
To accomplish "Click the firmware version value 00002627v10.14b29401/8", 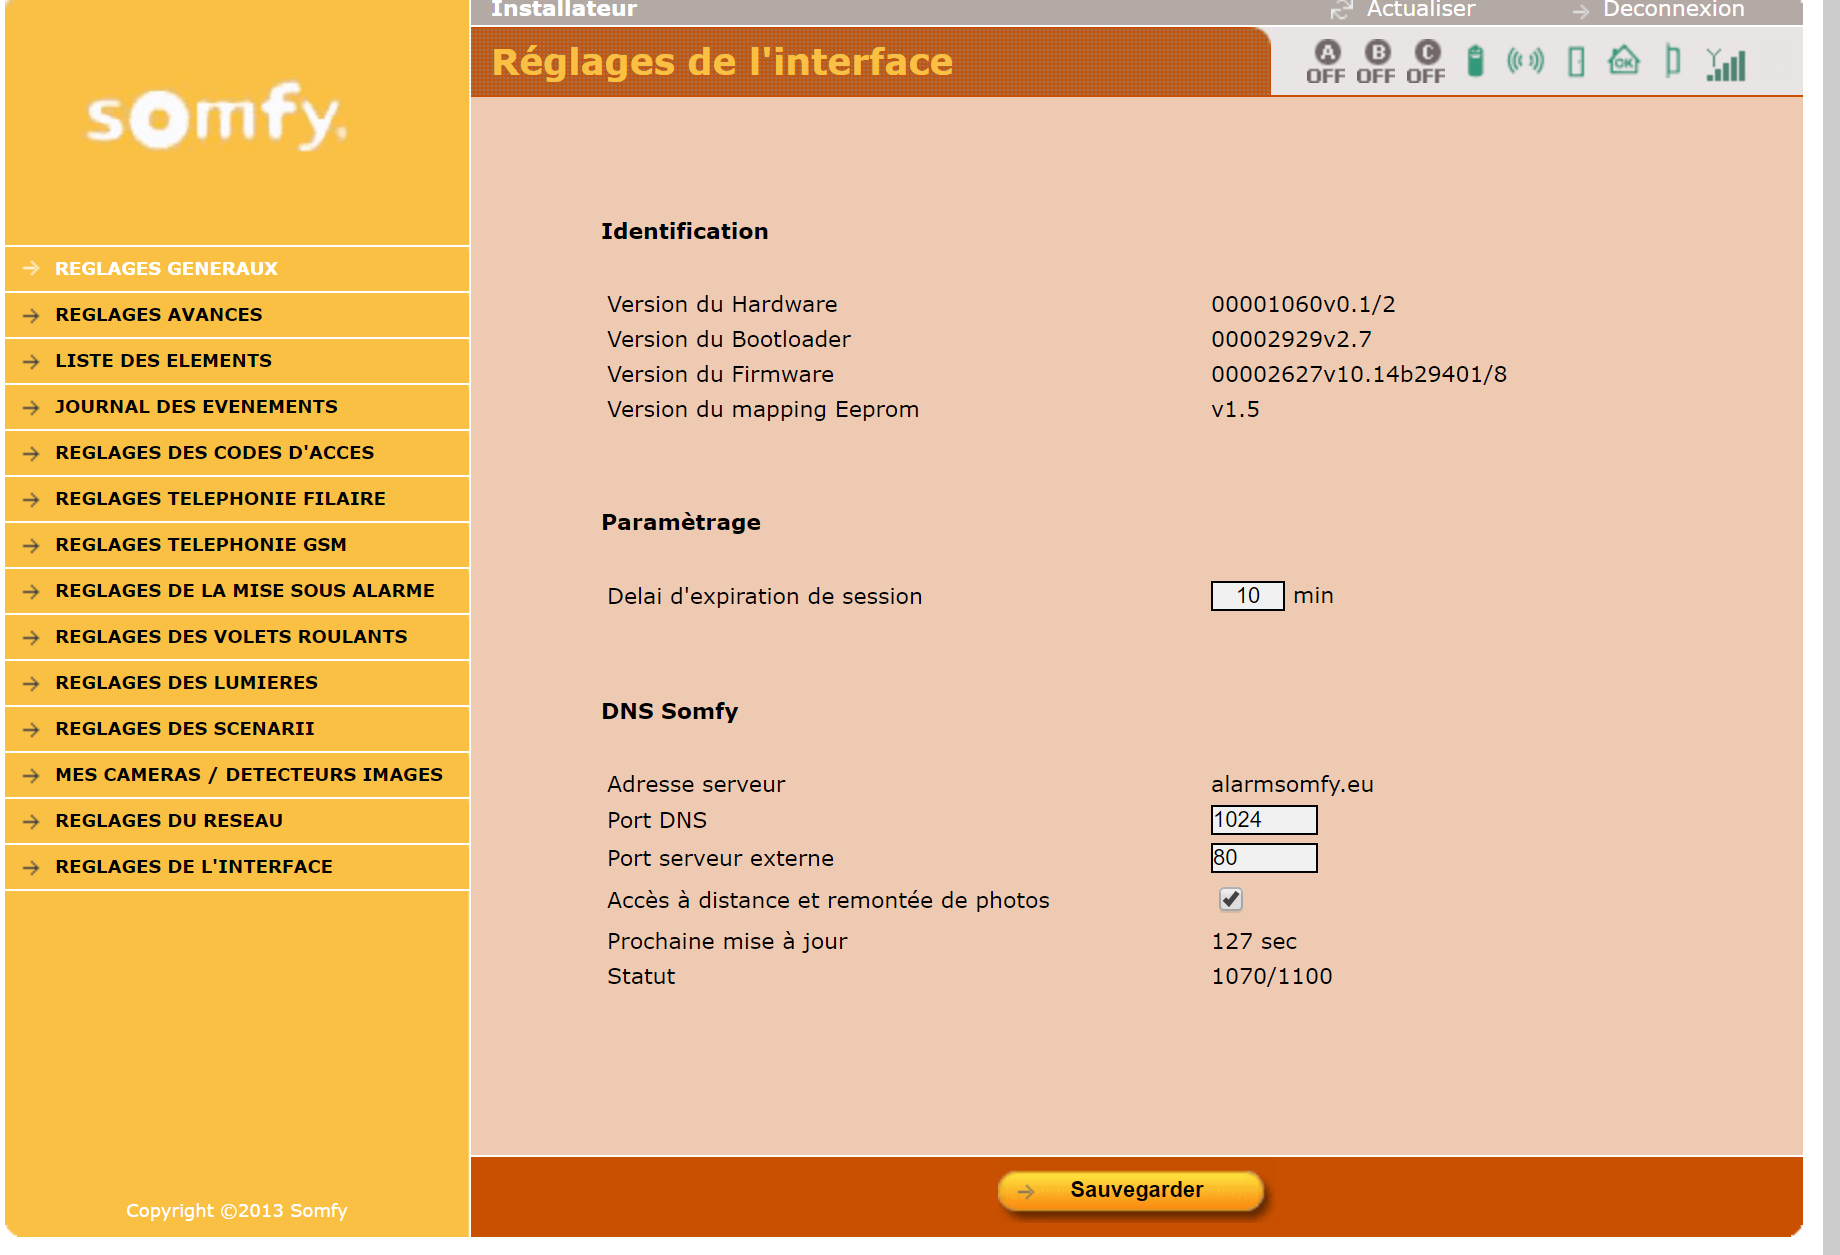I will pos(1359,374).
